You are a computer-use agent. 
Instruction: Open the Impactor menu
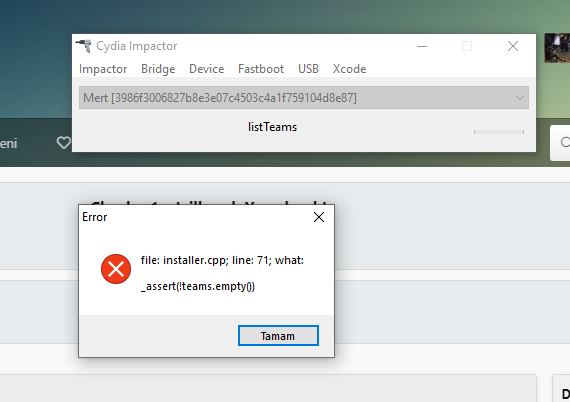pos(103,69)
